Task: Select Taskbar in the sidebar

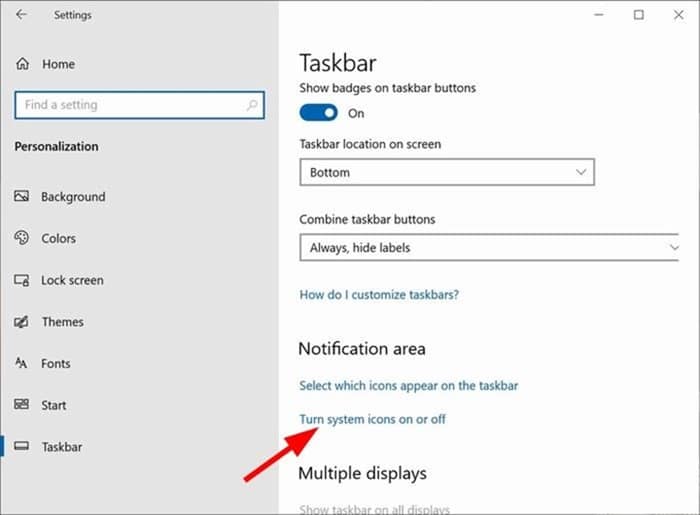Action: pyautogui.click(x=62, y=447)
